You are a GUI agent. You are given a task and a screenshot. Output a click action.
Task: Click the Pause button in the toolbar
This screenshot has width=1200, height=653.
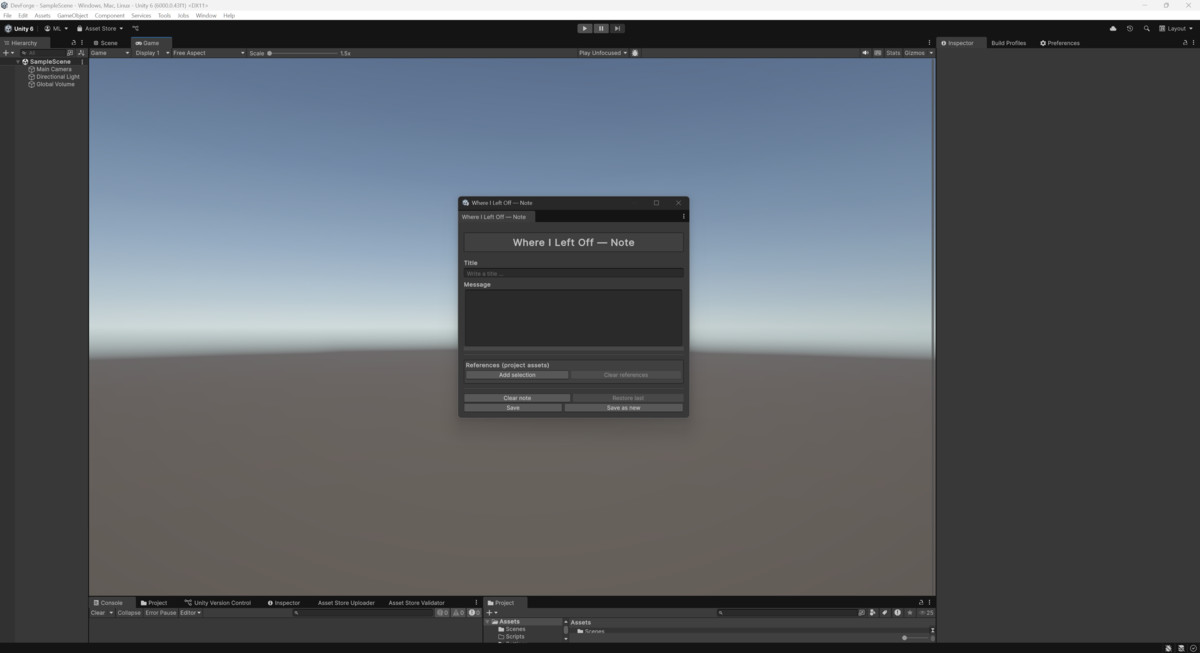pos(601,28)
